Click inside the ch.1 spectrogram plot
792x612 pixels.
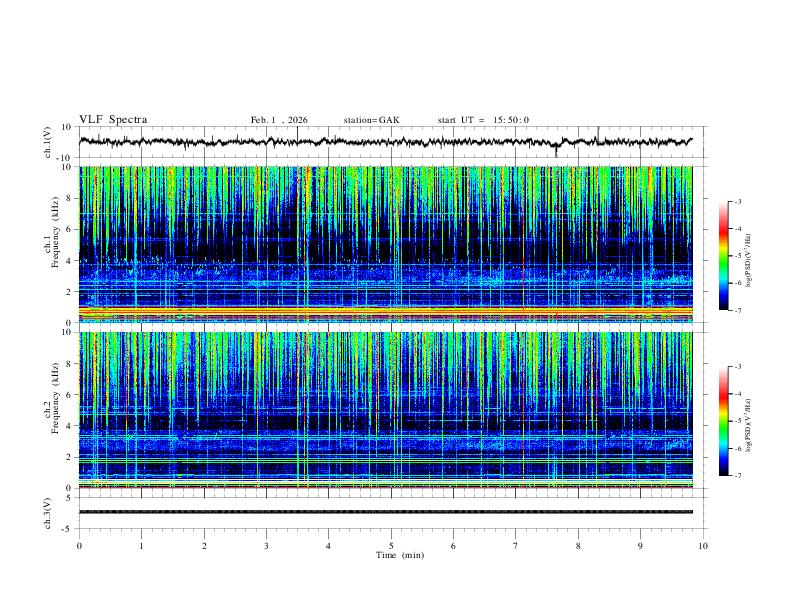point(385,244)
